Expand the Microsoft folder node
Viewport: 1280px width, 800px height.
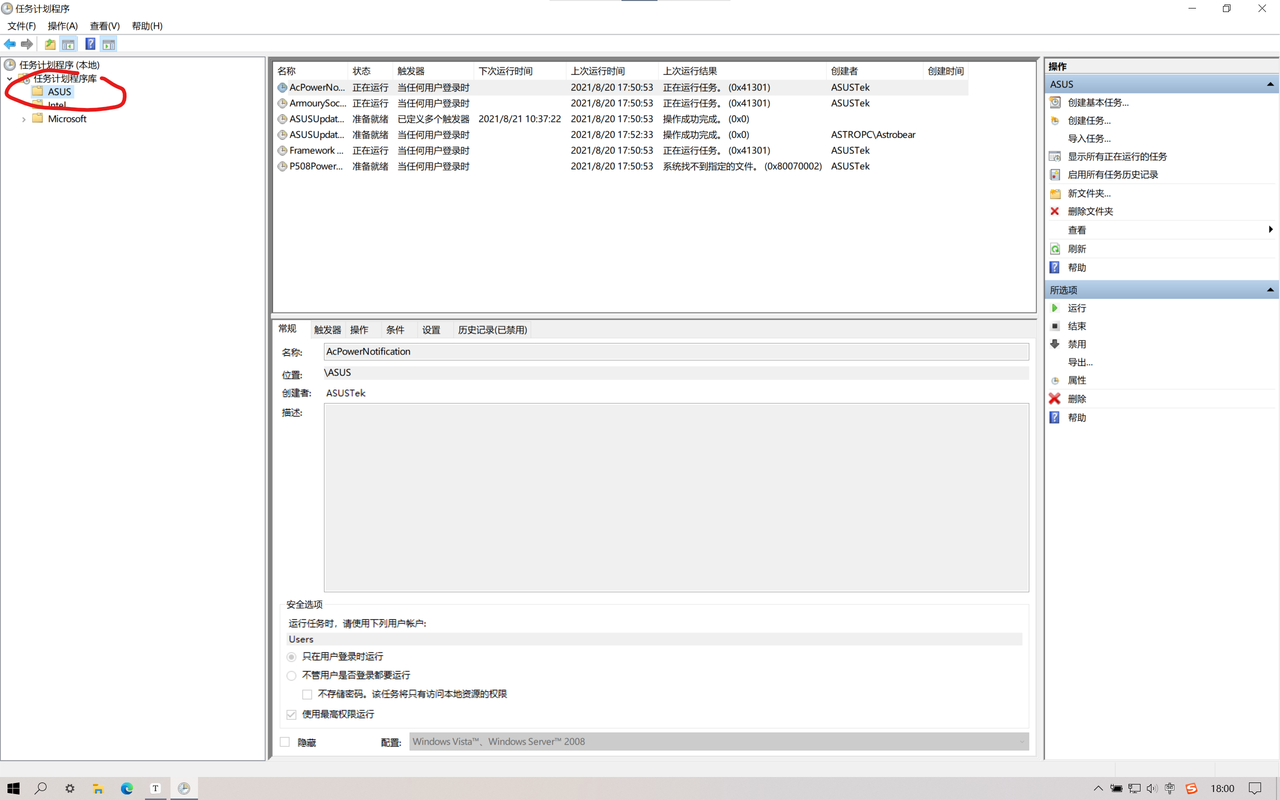[x=24, y=119]
